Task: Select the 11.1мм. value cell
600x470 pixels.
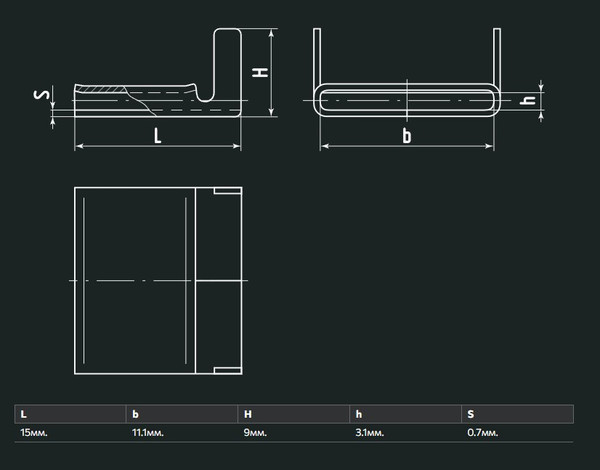Action: coord(147,431)
